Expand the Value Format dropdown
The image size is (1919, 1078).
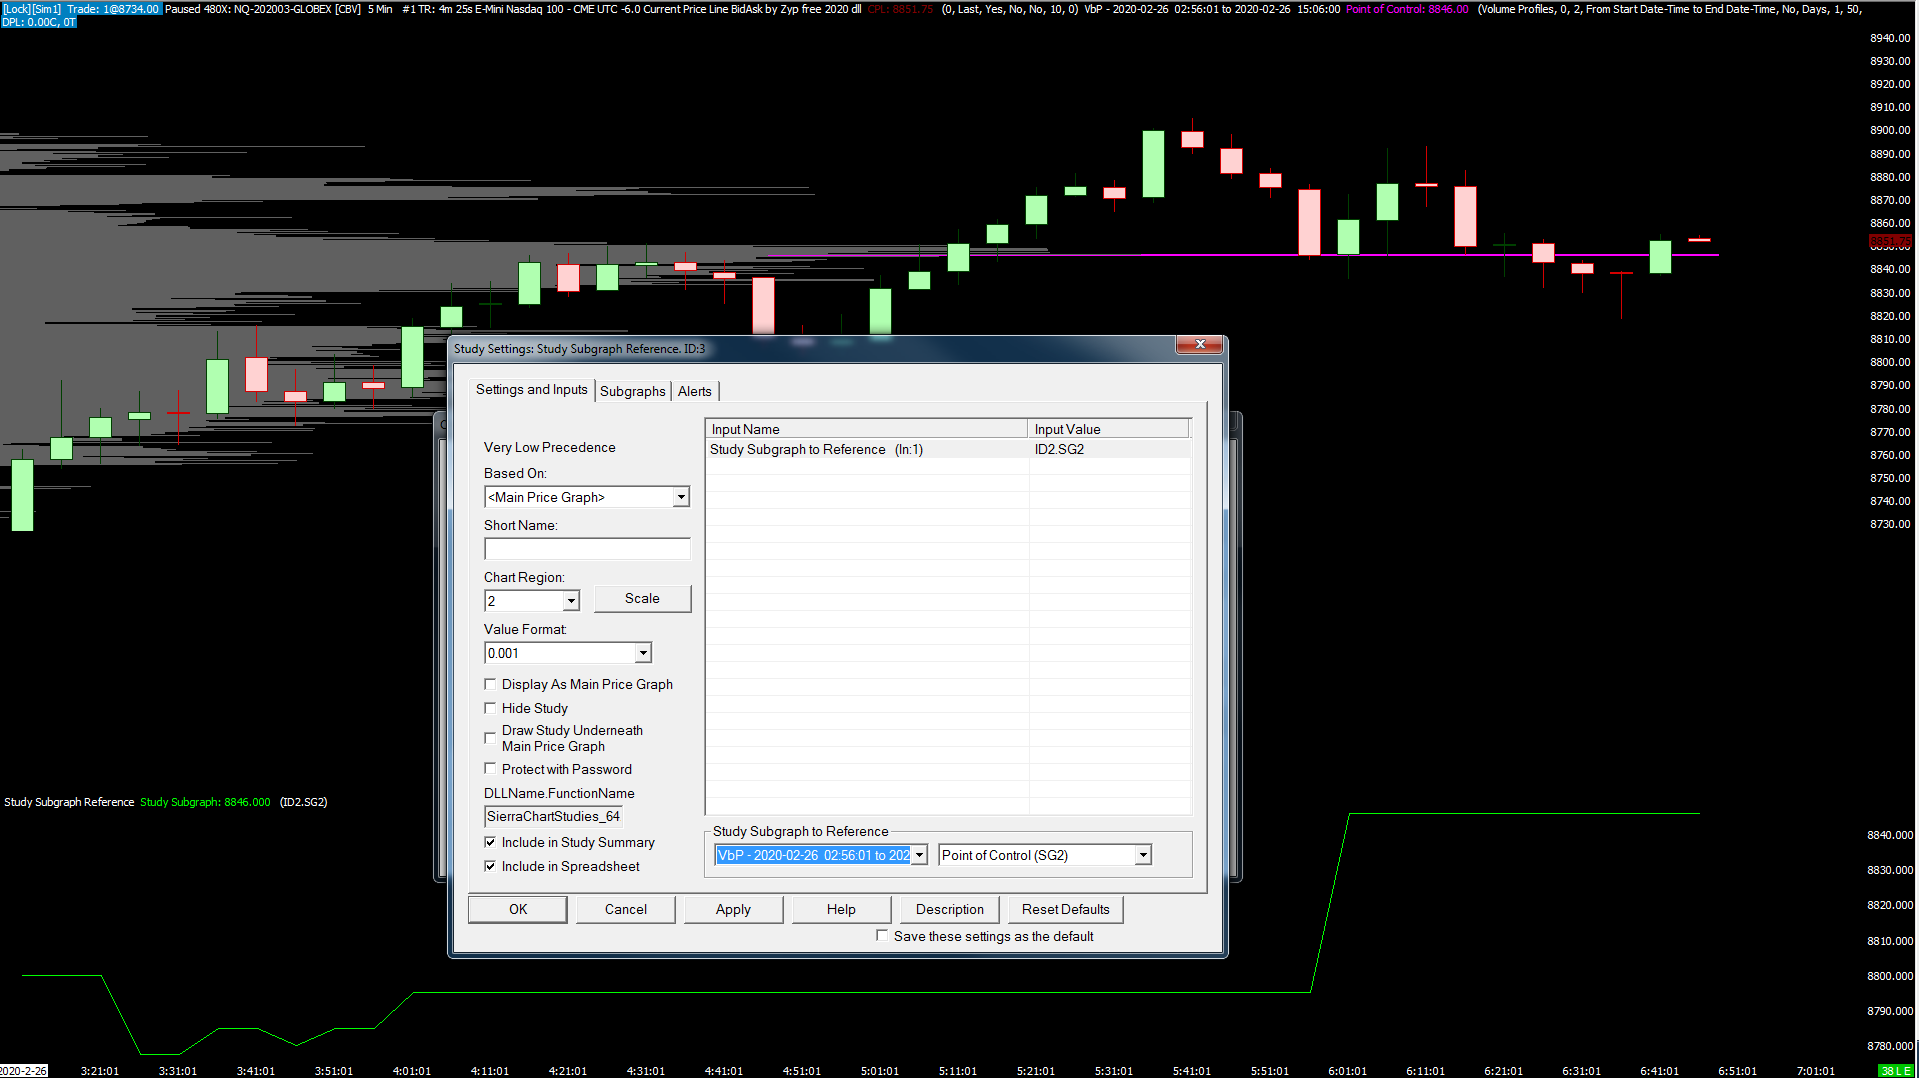tap(643, 653)
